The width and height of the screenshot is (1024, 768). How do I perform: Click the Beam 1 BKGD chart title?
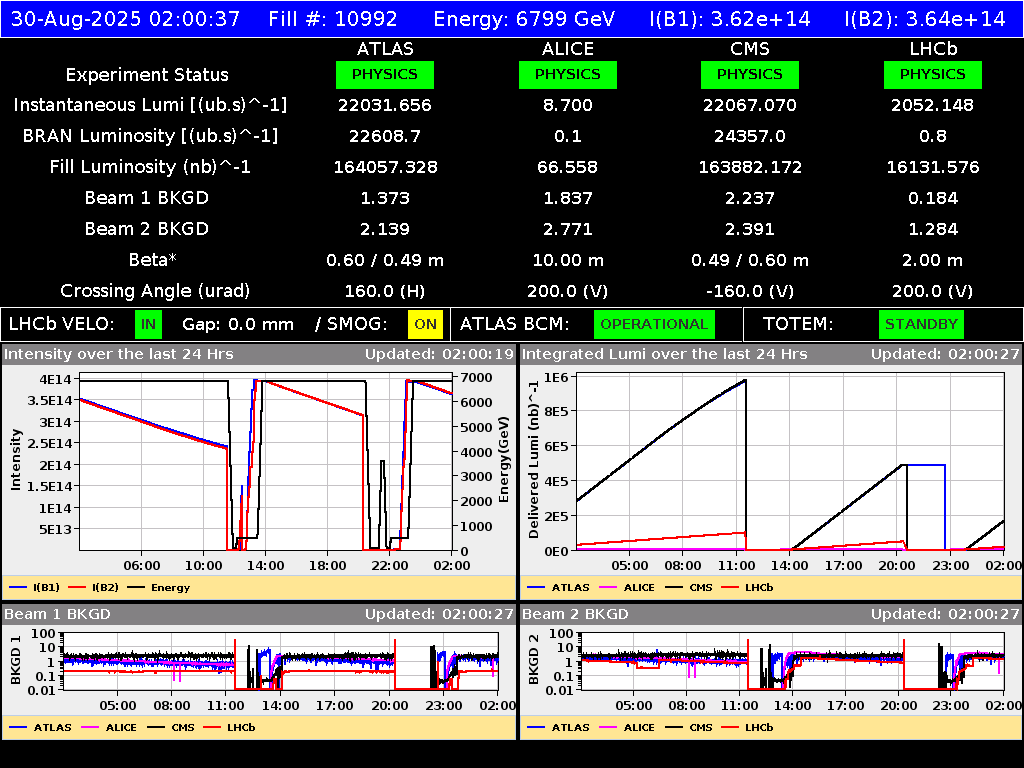57,614
